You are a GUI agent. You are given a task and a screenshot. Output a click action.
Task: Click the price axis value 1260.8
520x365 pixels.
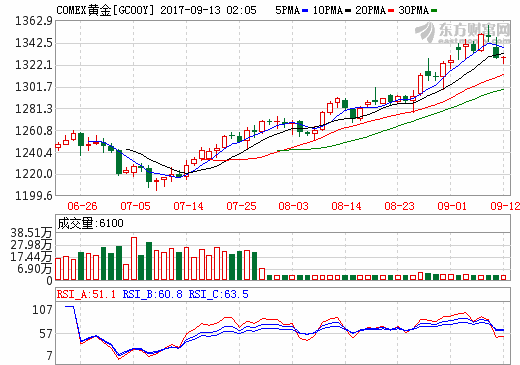click(x=34, y=131)
